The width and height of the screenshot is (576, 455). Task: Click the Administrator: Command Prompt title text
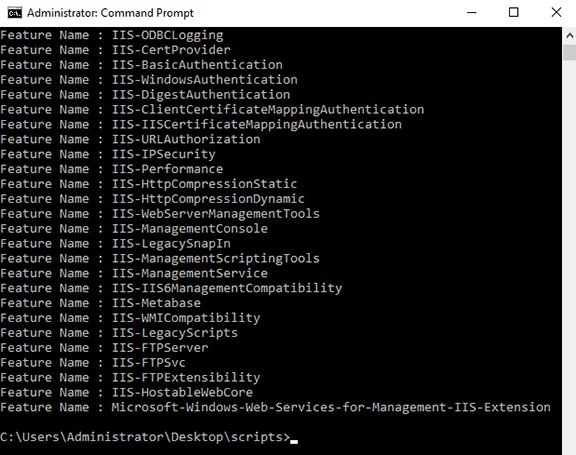(110, 13)
